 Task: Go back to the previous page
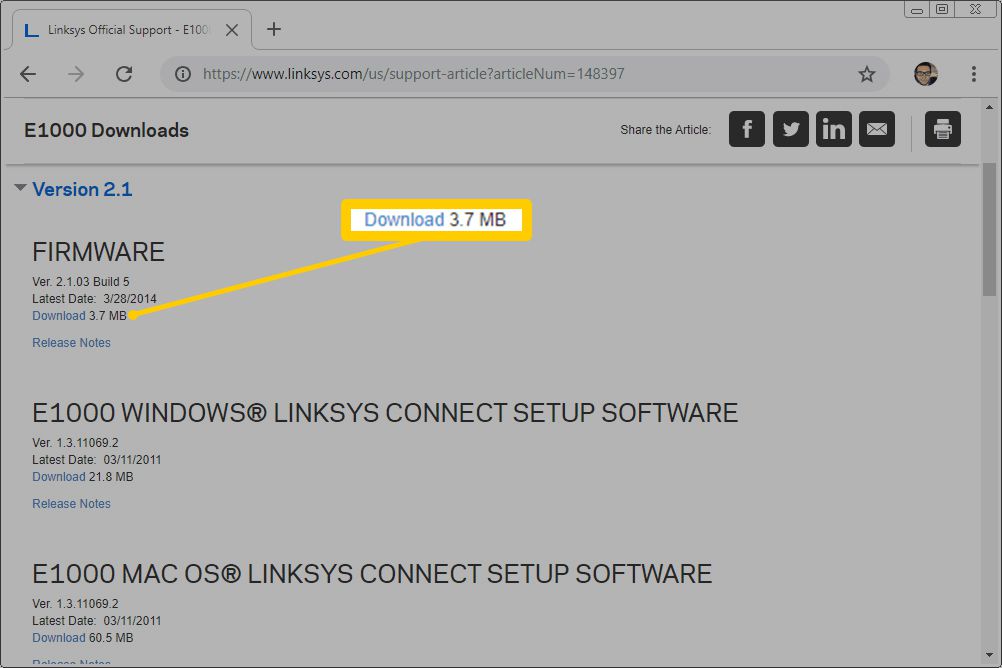(x=28, y=74)
